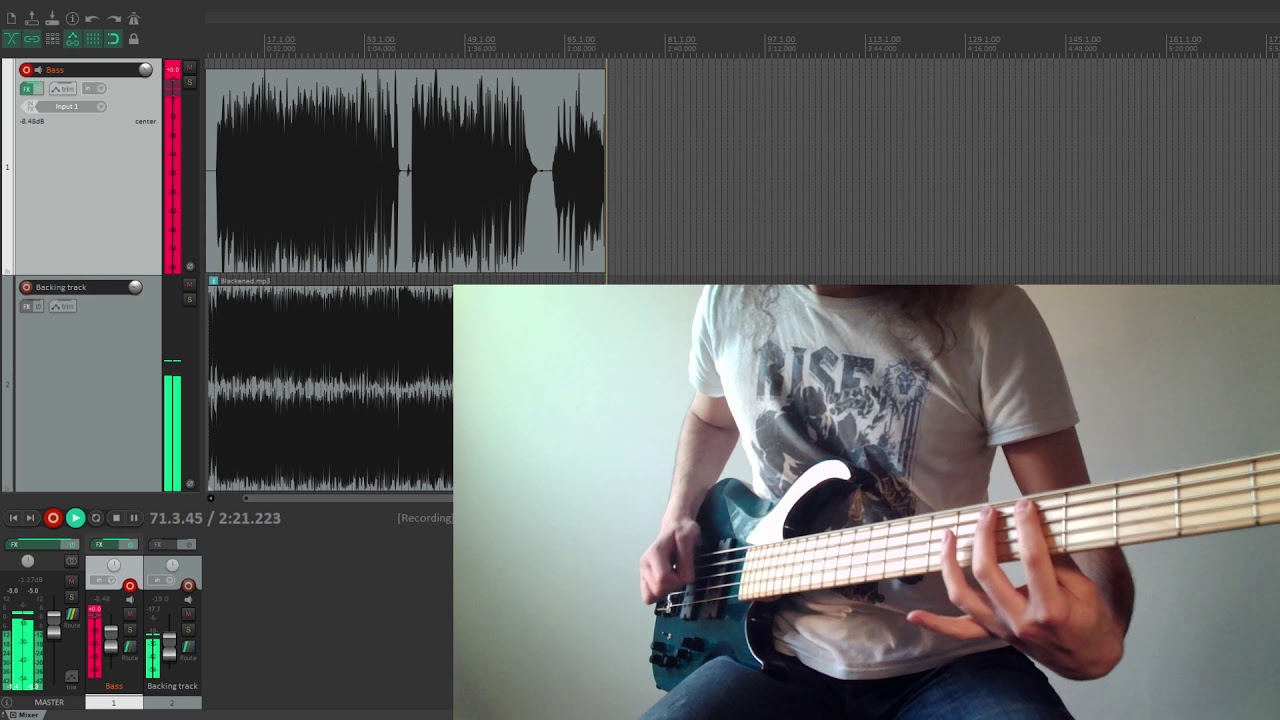1280x720 pixels.
Task: Click the transport Stop button
Action: [116, 518]
